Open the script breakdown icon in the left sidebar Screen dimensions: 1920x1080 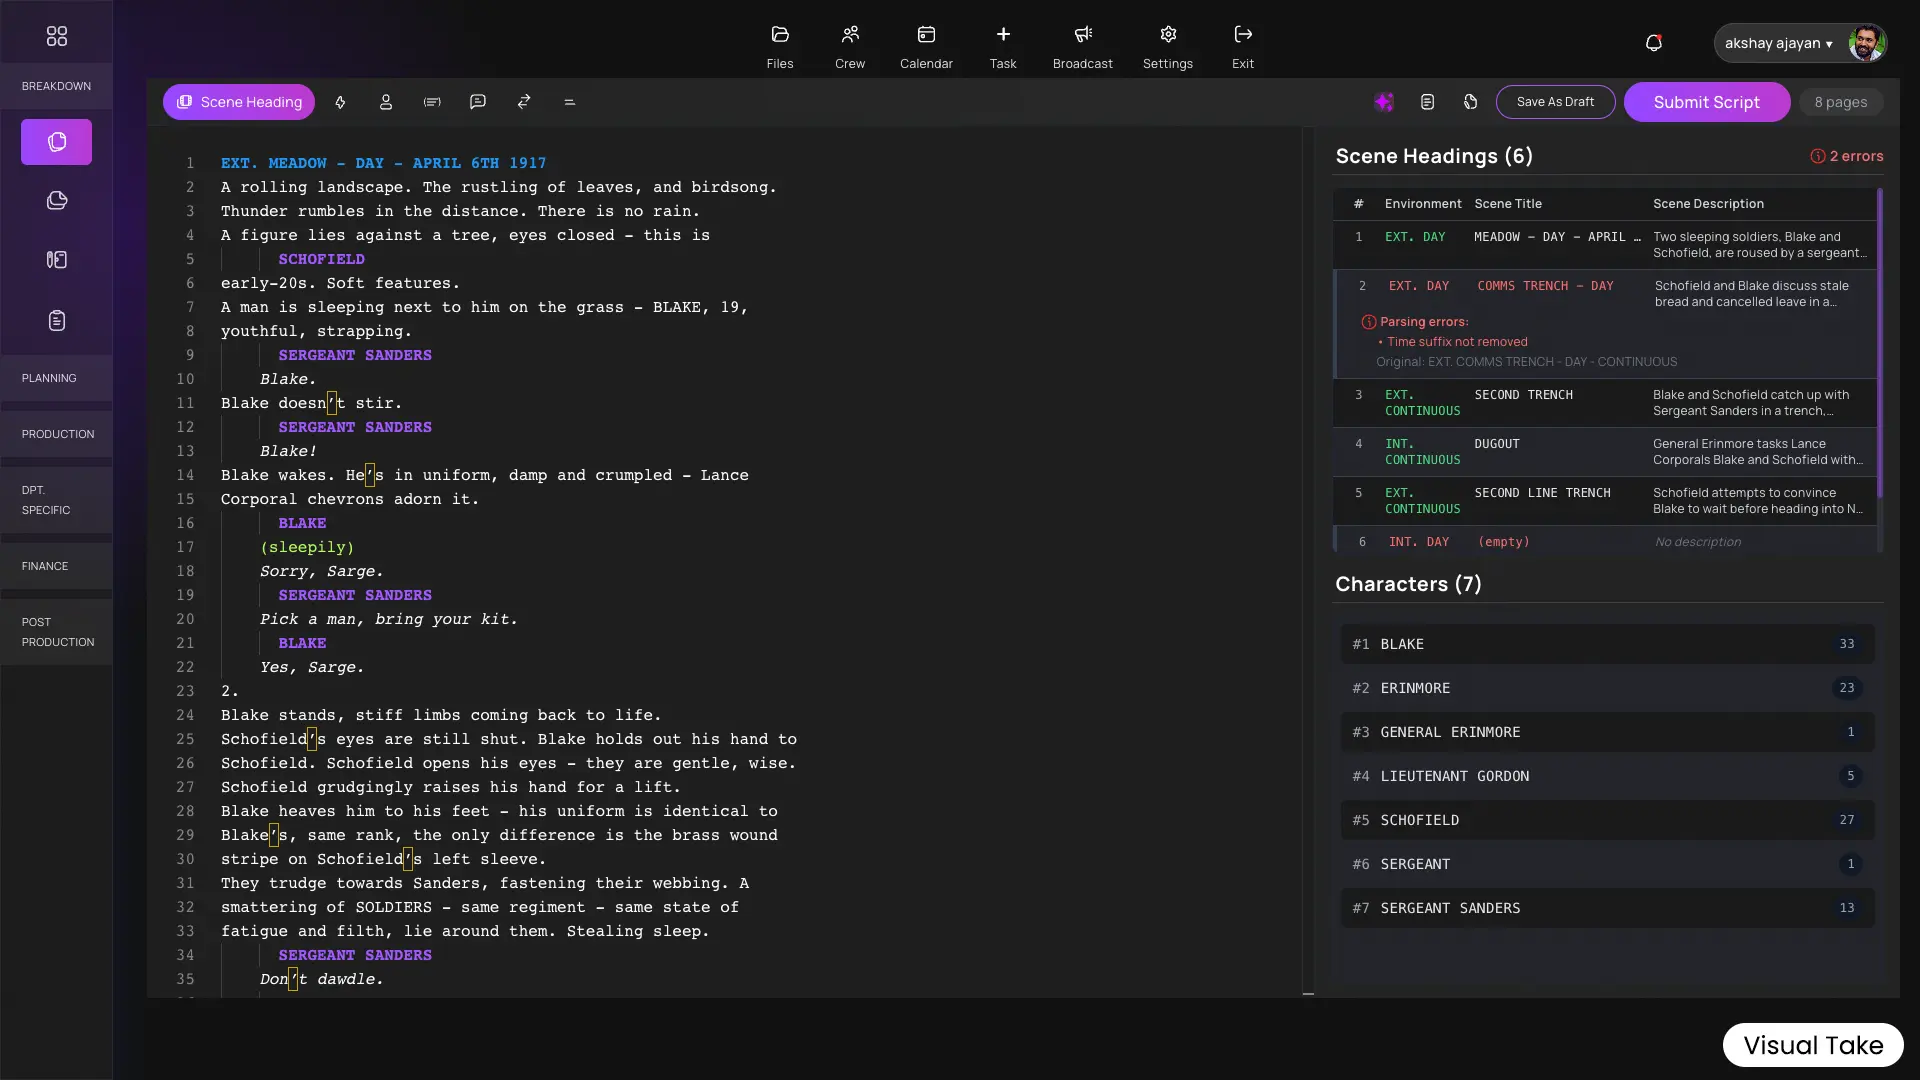[57, 142]
